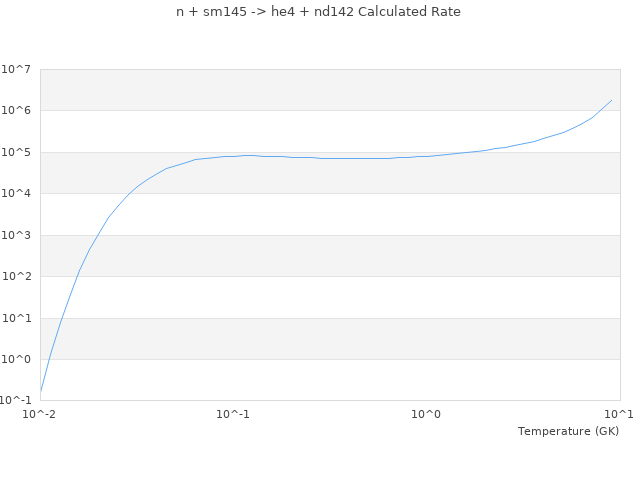This screenshot has height=480, width=640.
Task: Click the 10^-1 label on the x-axis
Action: (233, 414)
